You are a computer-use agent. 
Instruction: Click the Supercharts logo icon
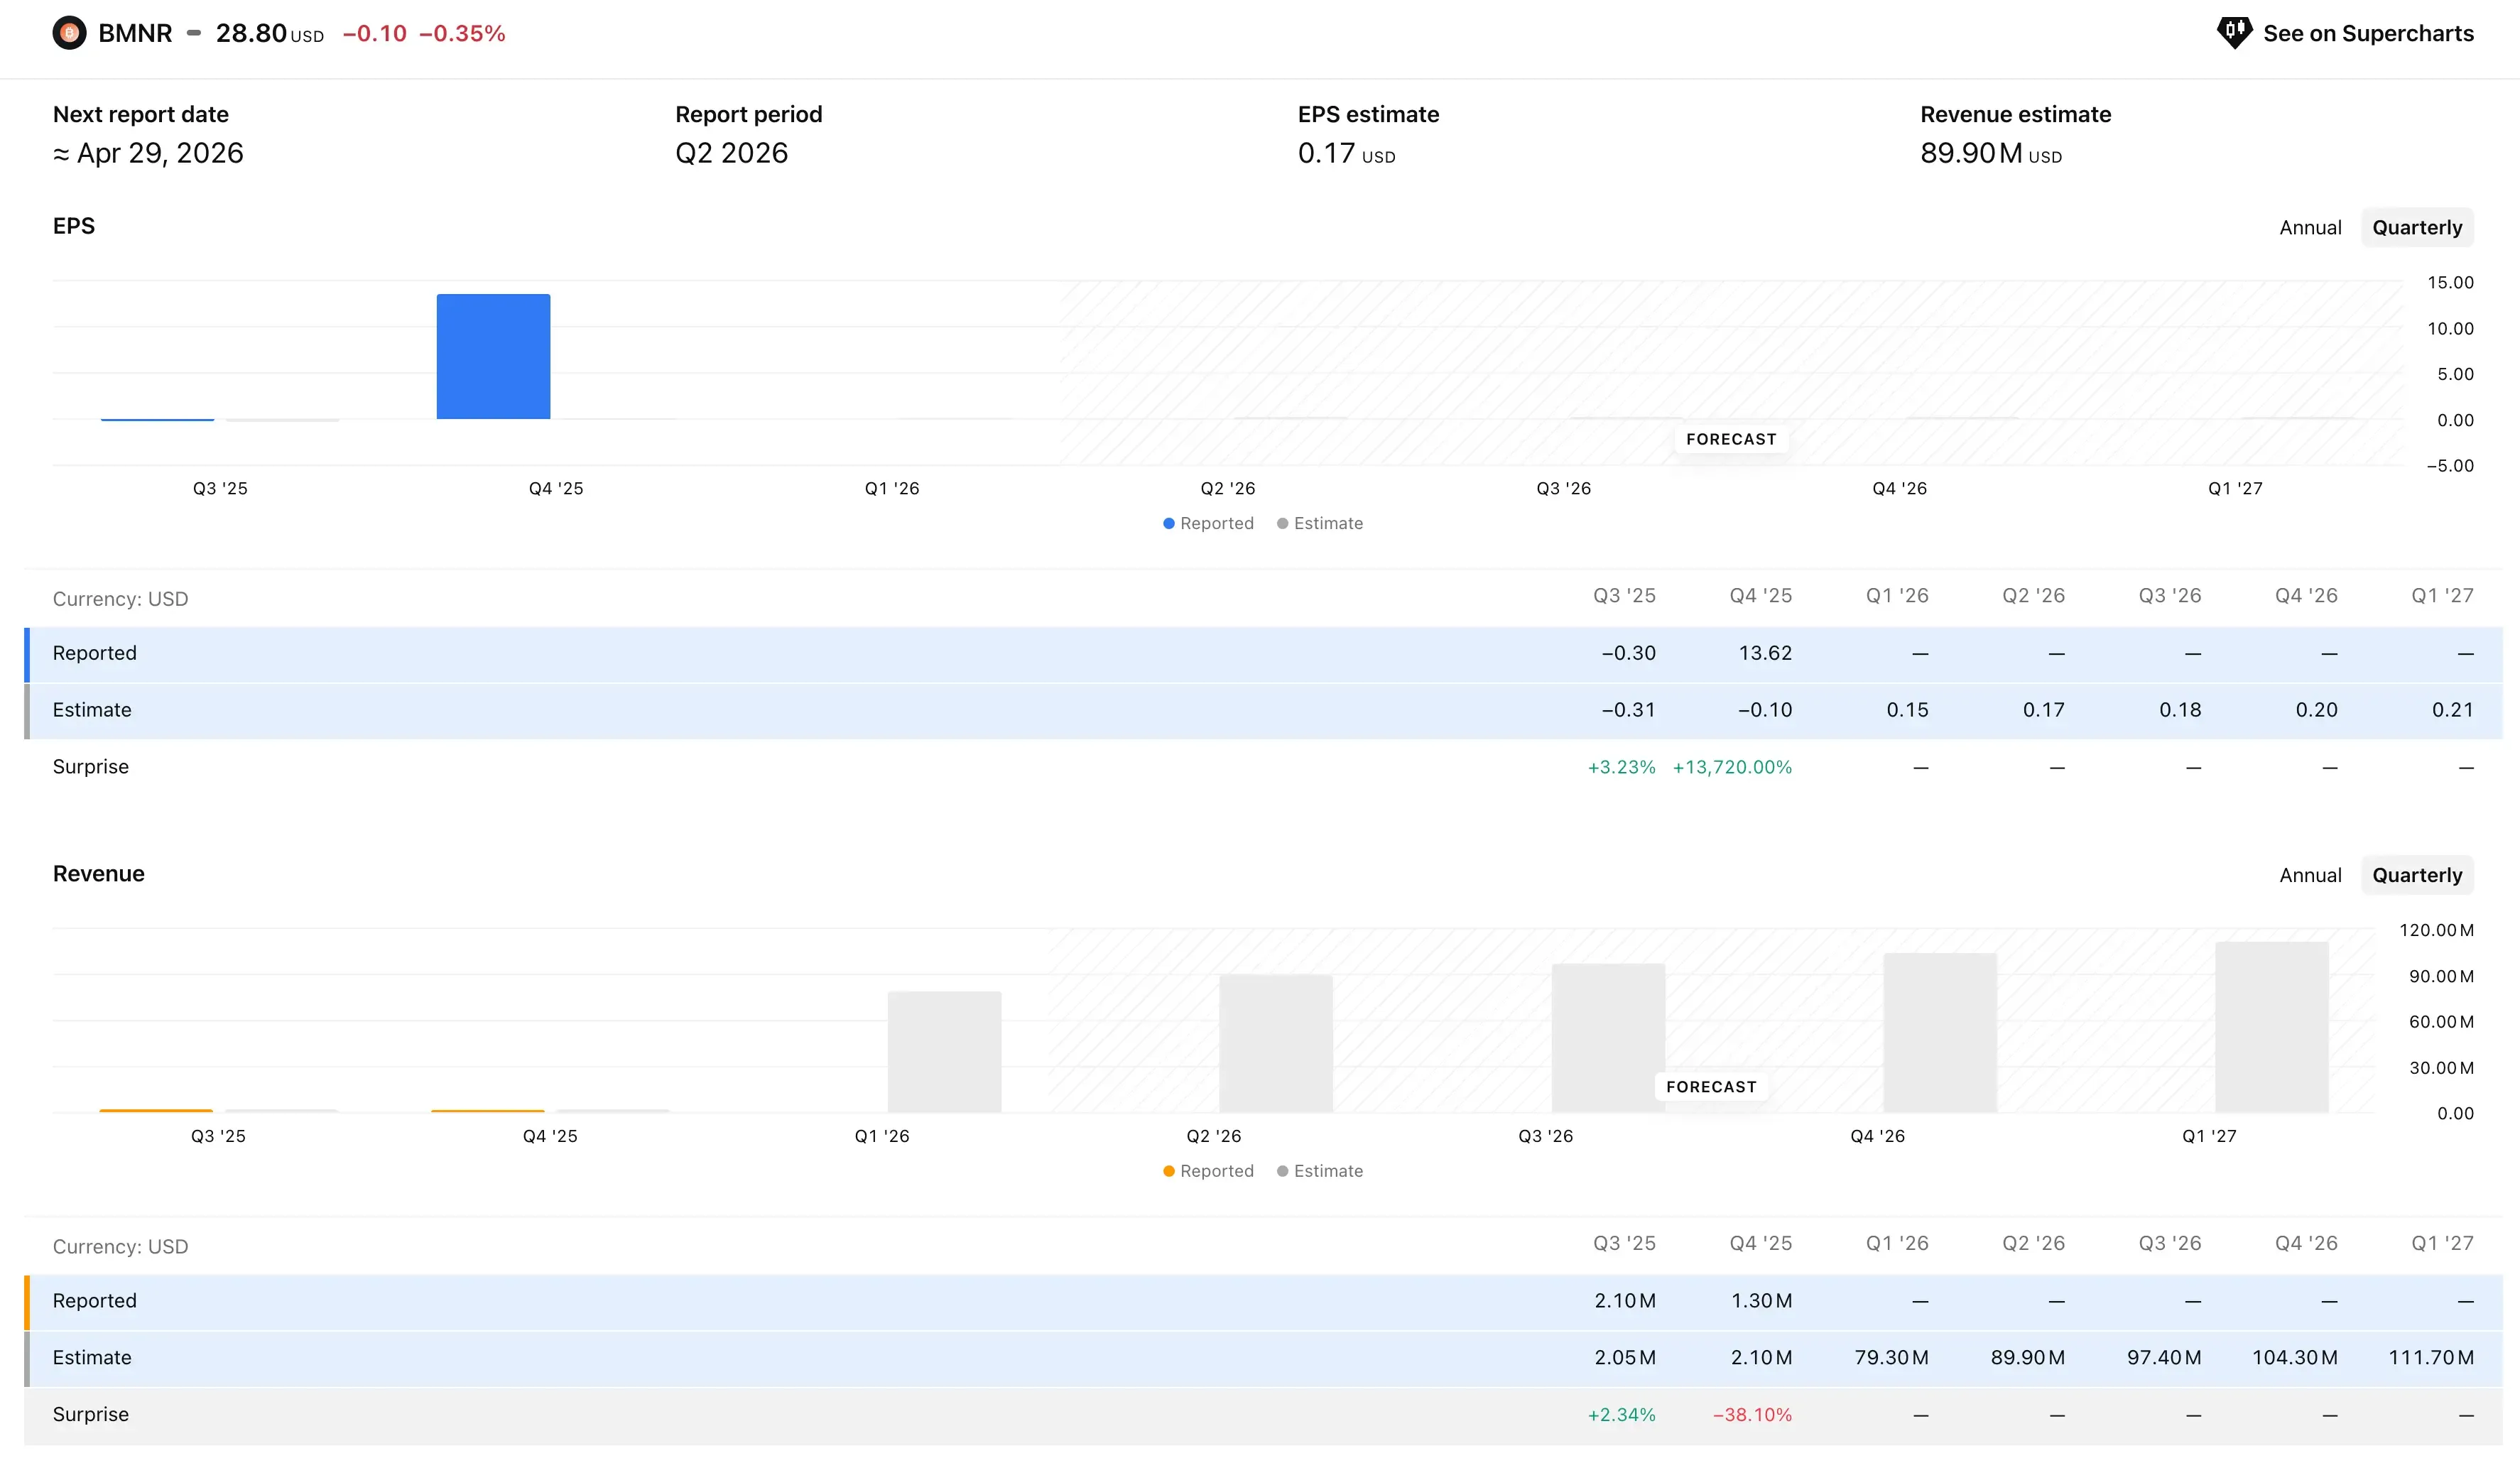2233,32
